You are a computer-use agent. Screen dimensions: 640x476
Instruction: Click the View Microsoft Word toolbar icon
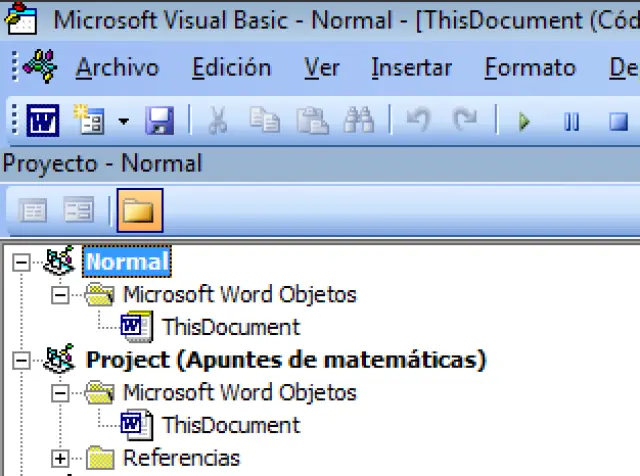click(x=44, y=122)
